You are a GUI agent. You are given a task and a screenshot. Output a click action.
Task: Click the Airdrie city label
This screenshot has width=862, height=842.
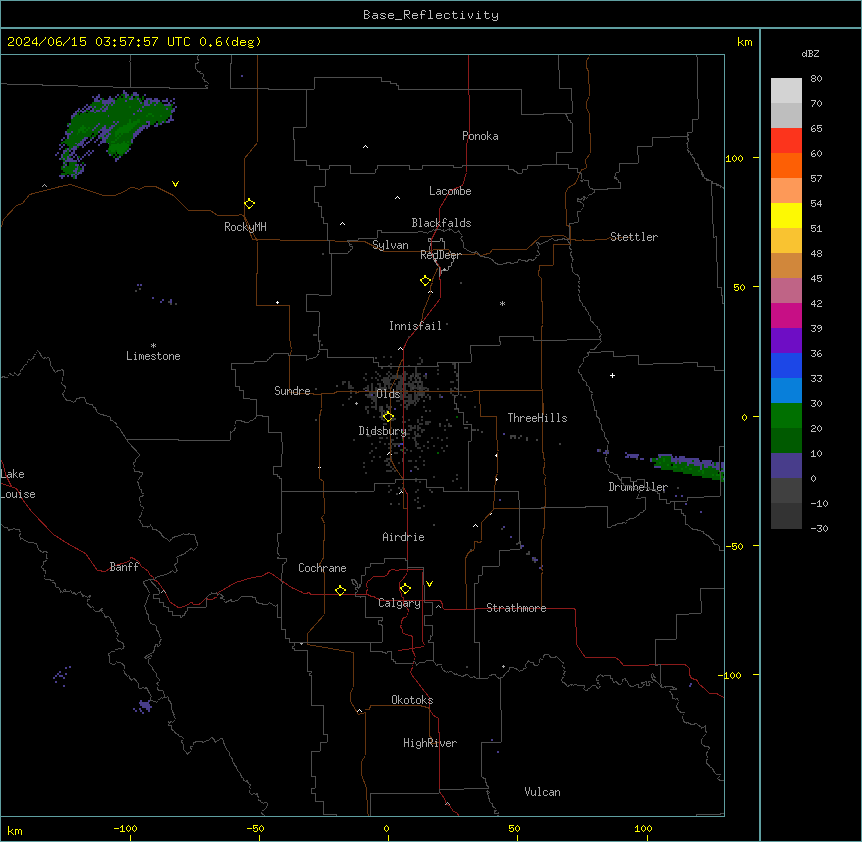pyautogui.click(x=403, y=537)
